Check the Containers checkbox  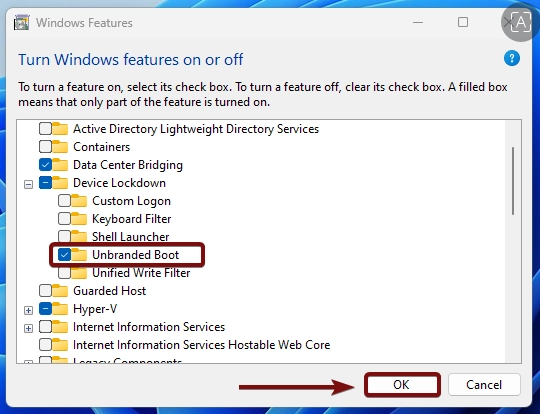[x=45, y=147]
